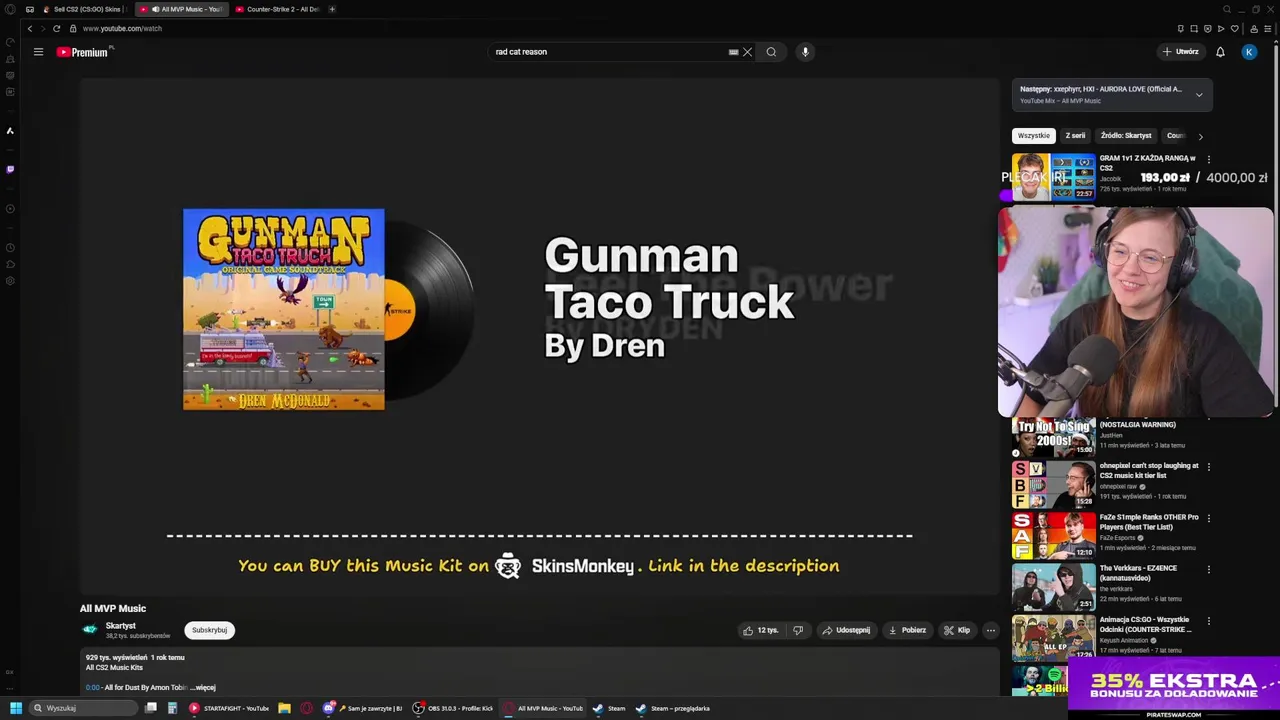The height and width of the screenshot is (720, 1280).
Task: Add page to bookmarks with heart icon
Action: [x=1235, y=28]
